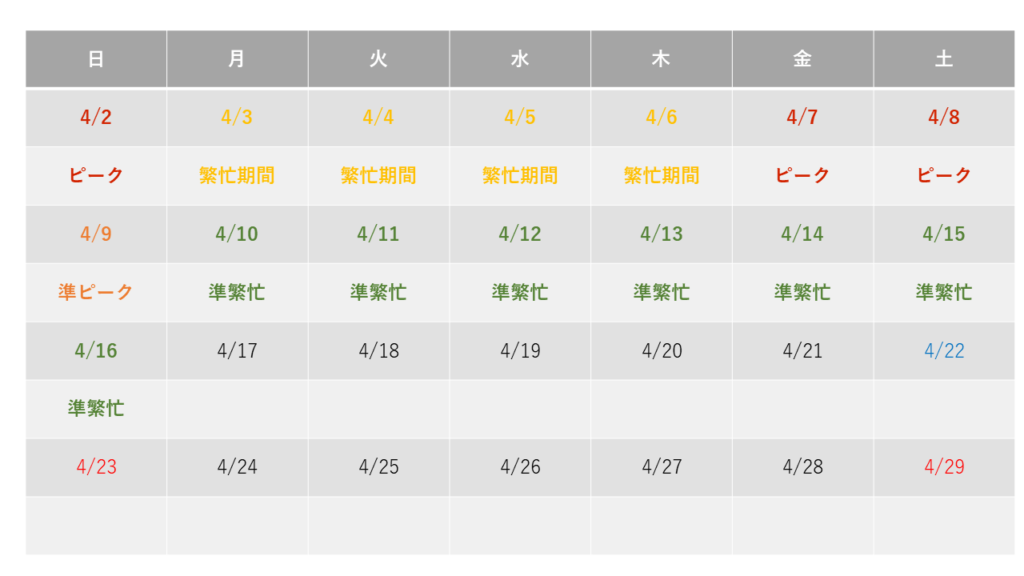Select the orange 4/9 date cell
This screenshot has width=1024, height=576.
96,234
